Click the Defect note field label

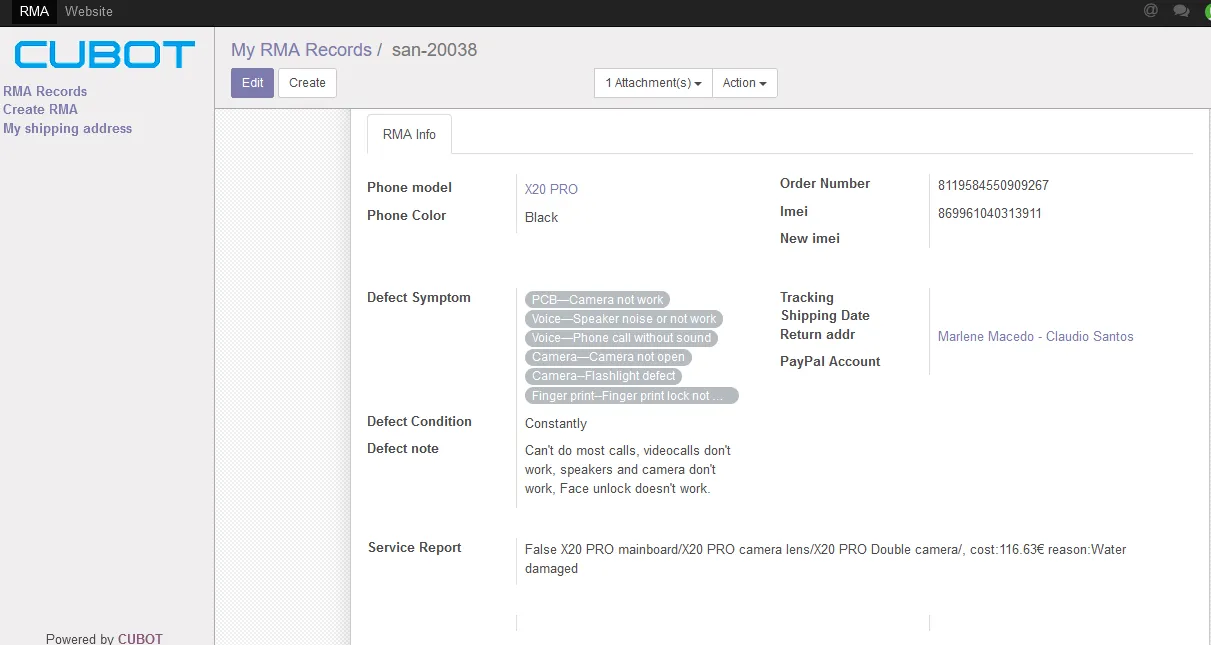(403, 448)
